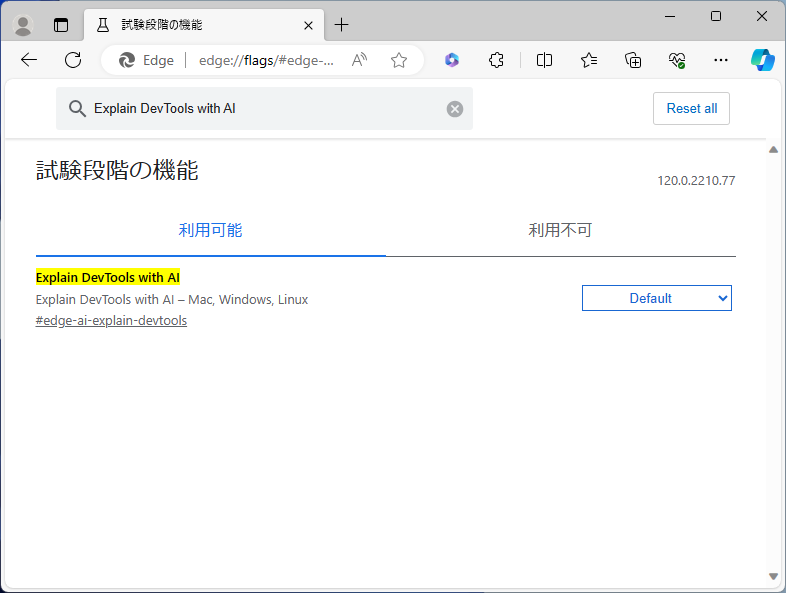Toggle split screen icon

click(544, 60)
